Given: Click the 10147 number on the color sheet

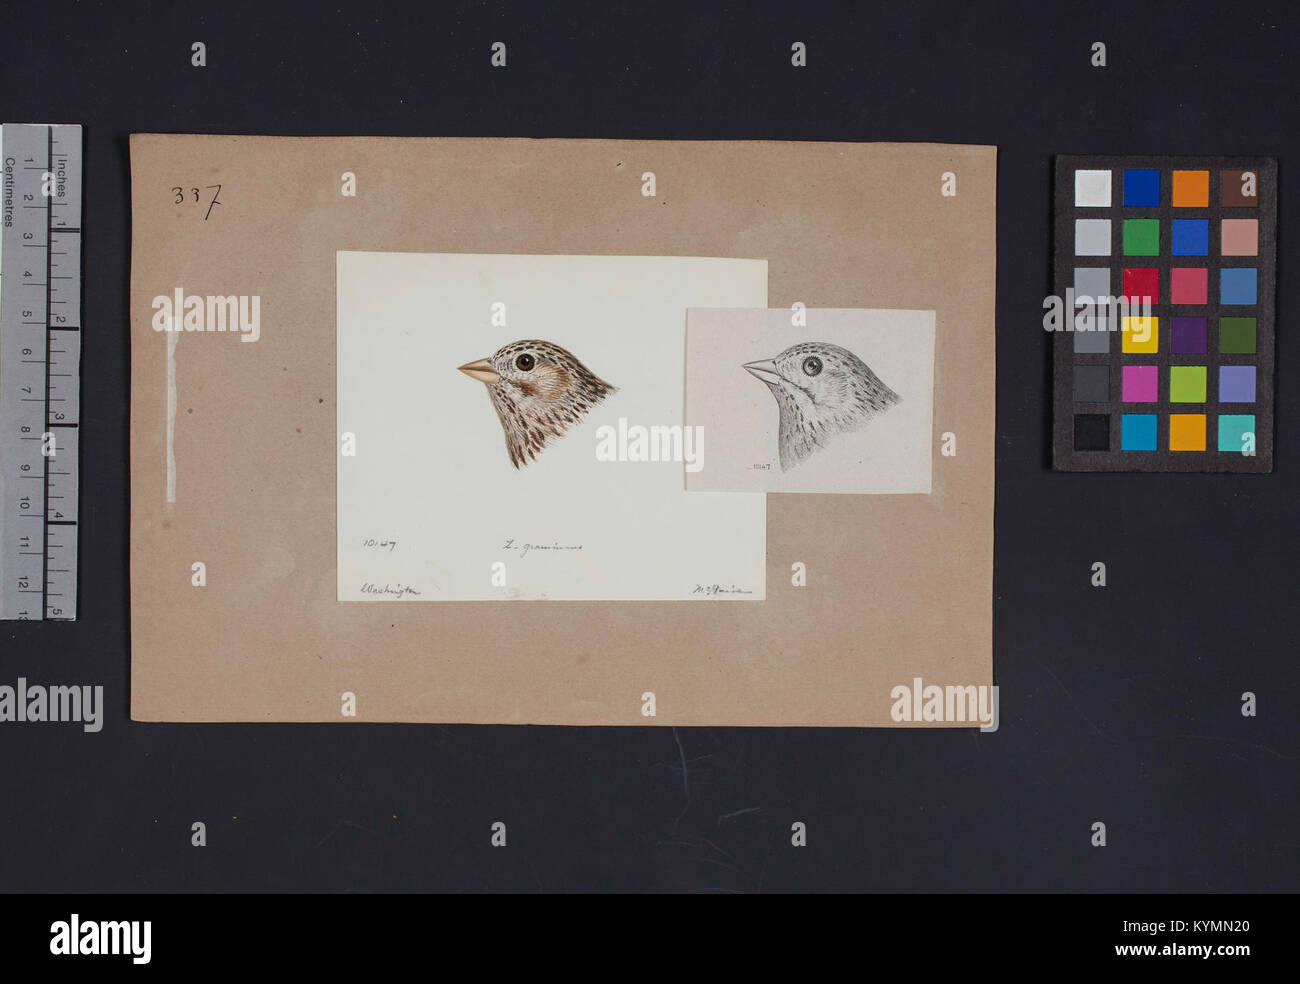Looking at the screenshot, I should tap(379, 545).
